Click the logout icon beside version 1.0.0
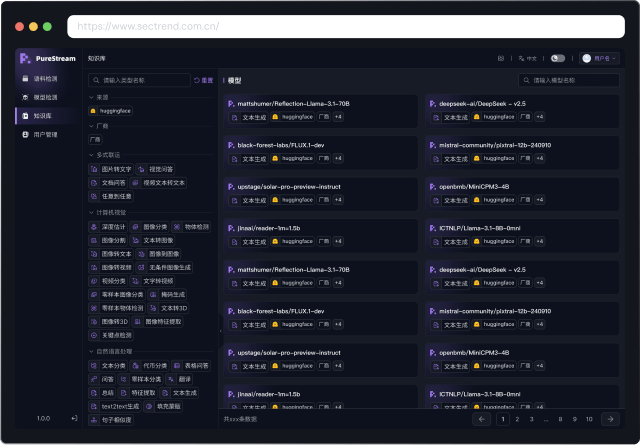640x445 pixels. click(x=74, y=418)
